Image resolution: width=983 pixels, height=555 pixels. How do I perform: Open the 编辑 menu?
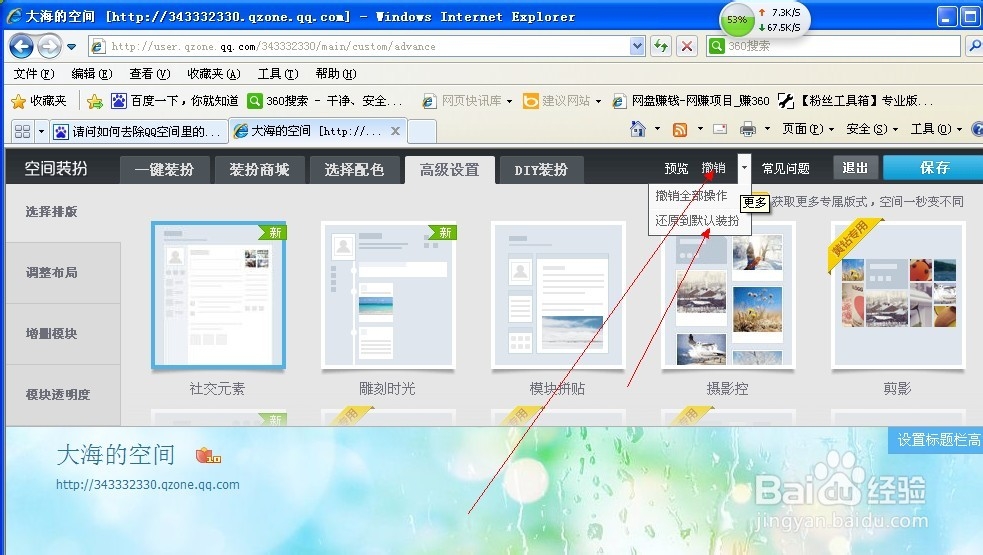pos(92,74)
